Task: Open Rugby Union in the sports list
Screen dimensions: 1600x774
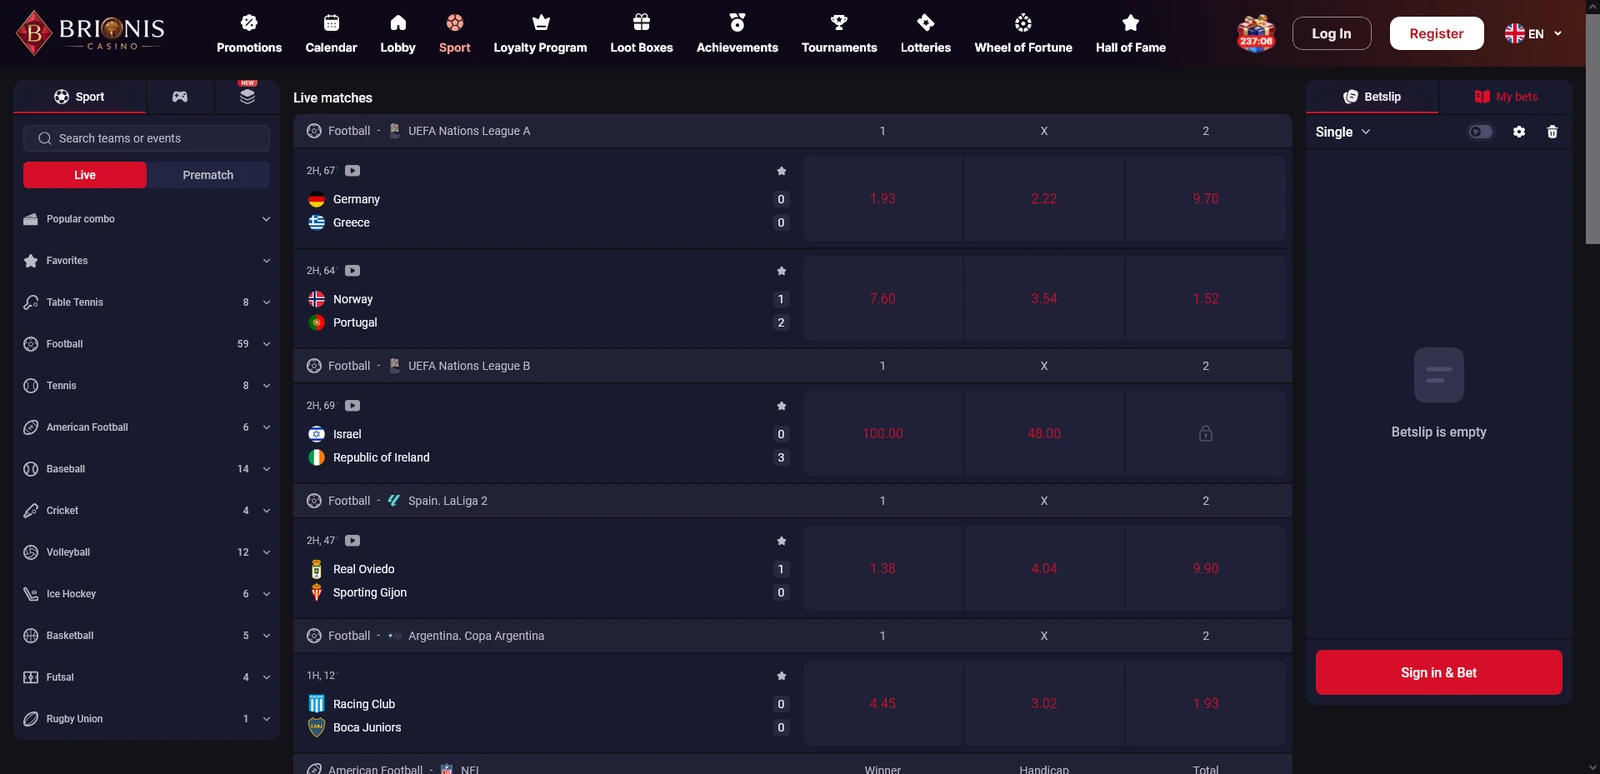Action: [x=146, y=719]
